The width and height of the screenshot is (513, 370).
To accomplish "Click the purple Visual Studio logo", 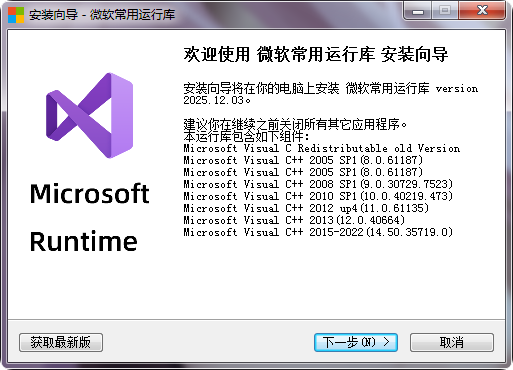I will click(x=90, y=115).
